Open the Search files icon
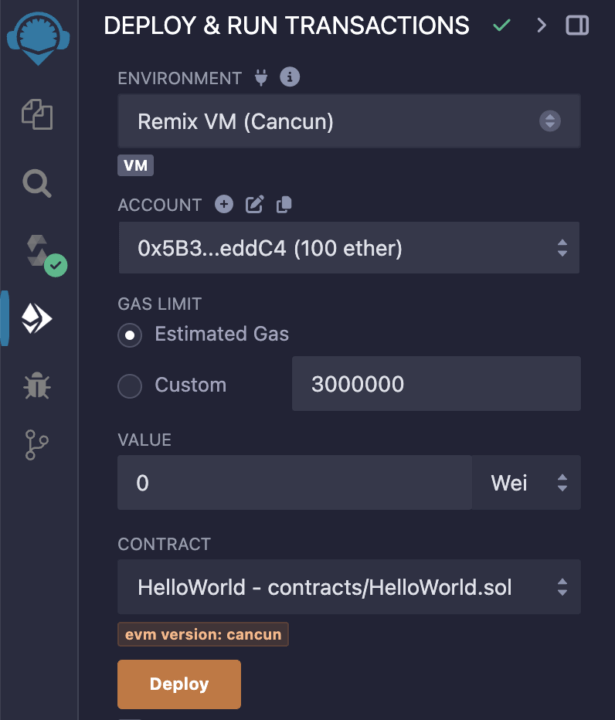 [x=37, y=184]
